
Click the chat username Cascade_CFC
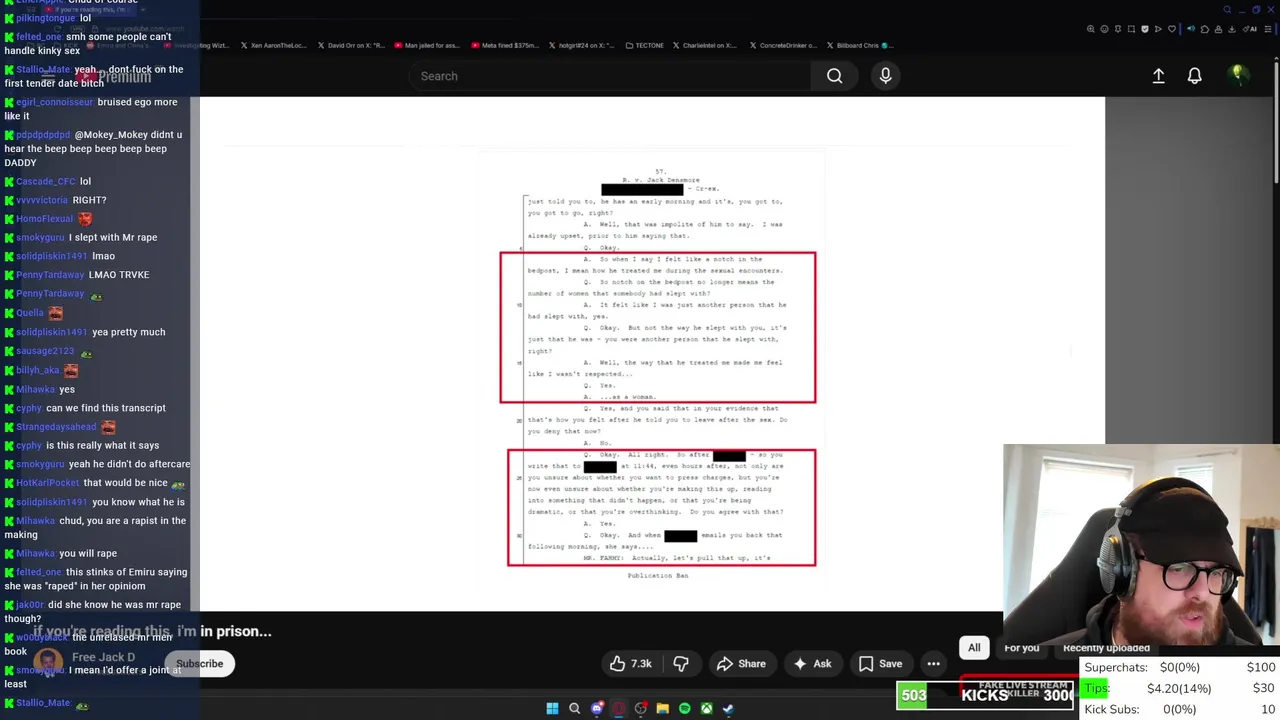pos(46,182)
